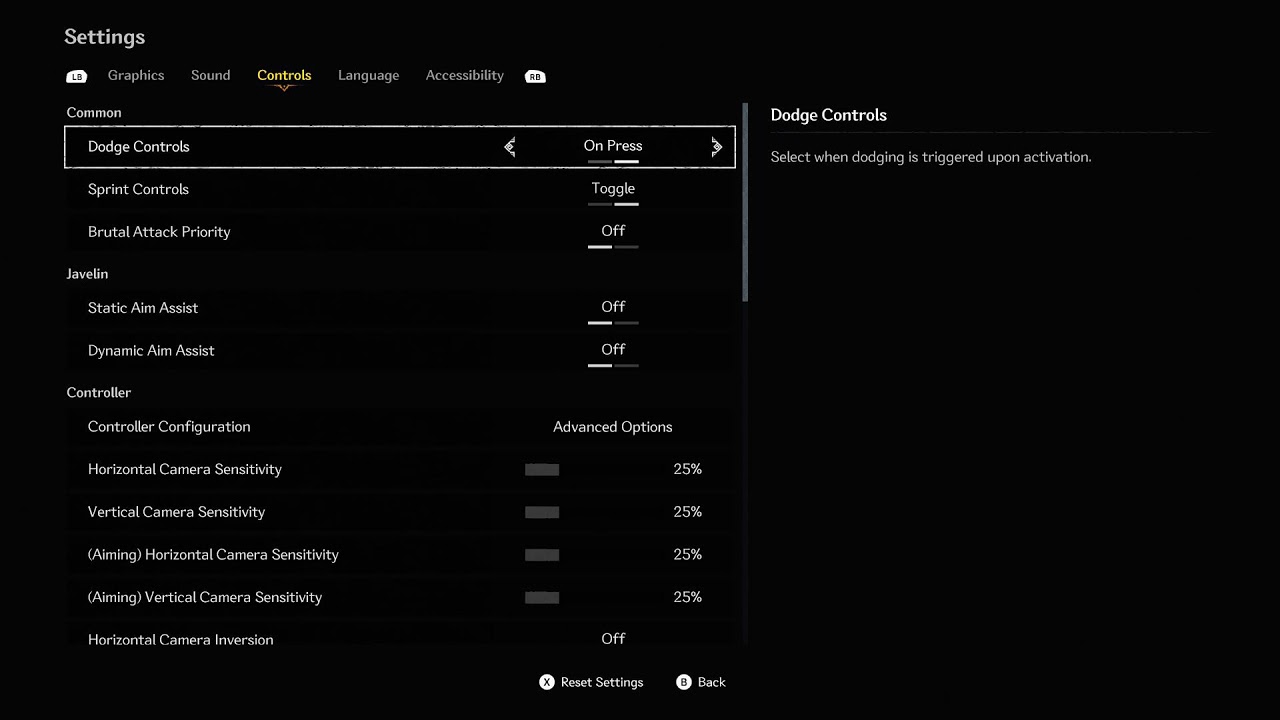Click the LB bumper icon

click(76, 76)
